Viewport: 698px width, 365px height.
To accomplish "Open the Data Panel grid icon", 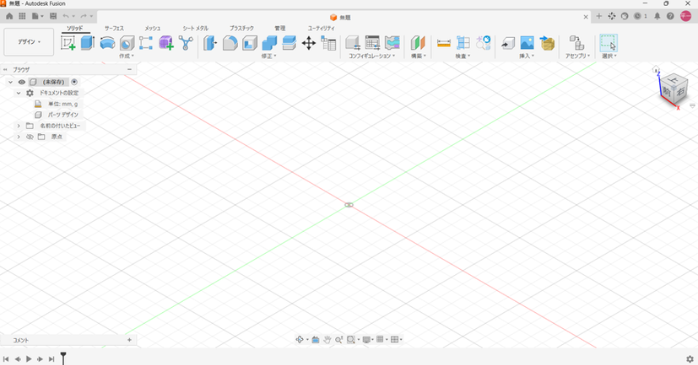I will (22, 16).
